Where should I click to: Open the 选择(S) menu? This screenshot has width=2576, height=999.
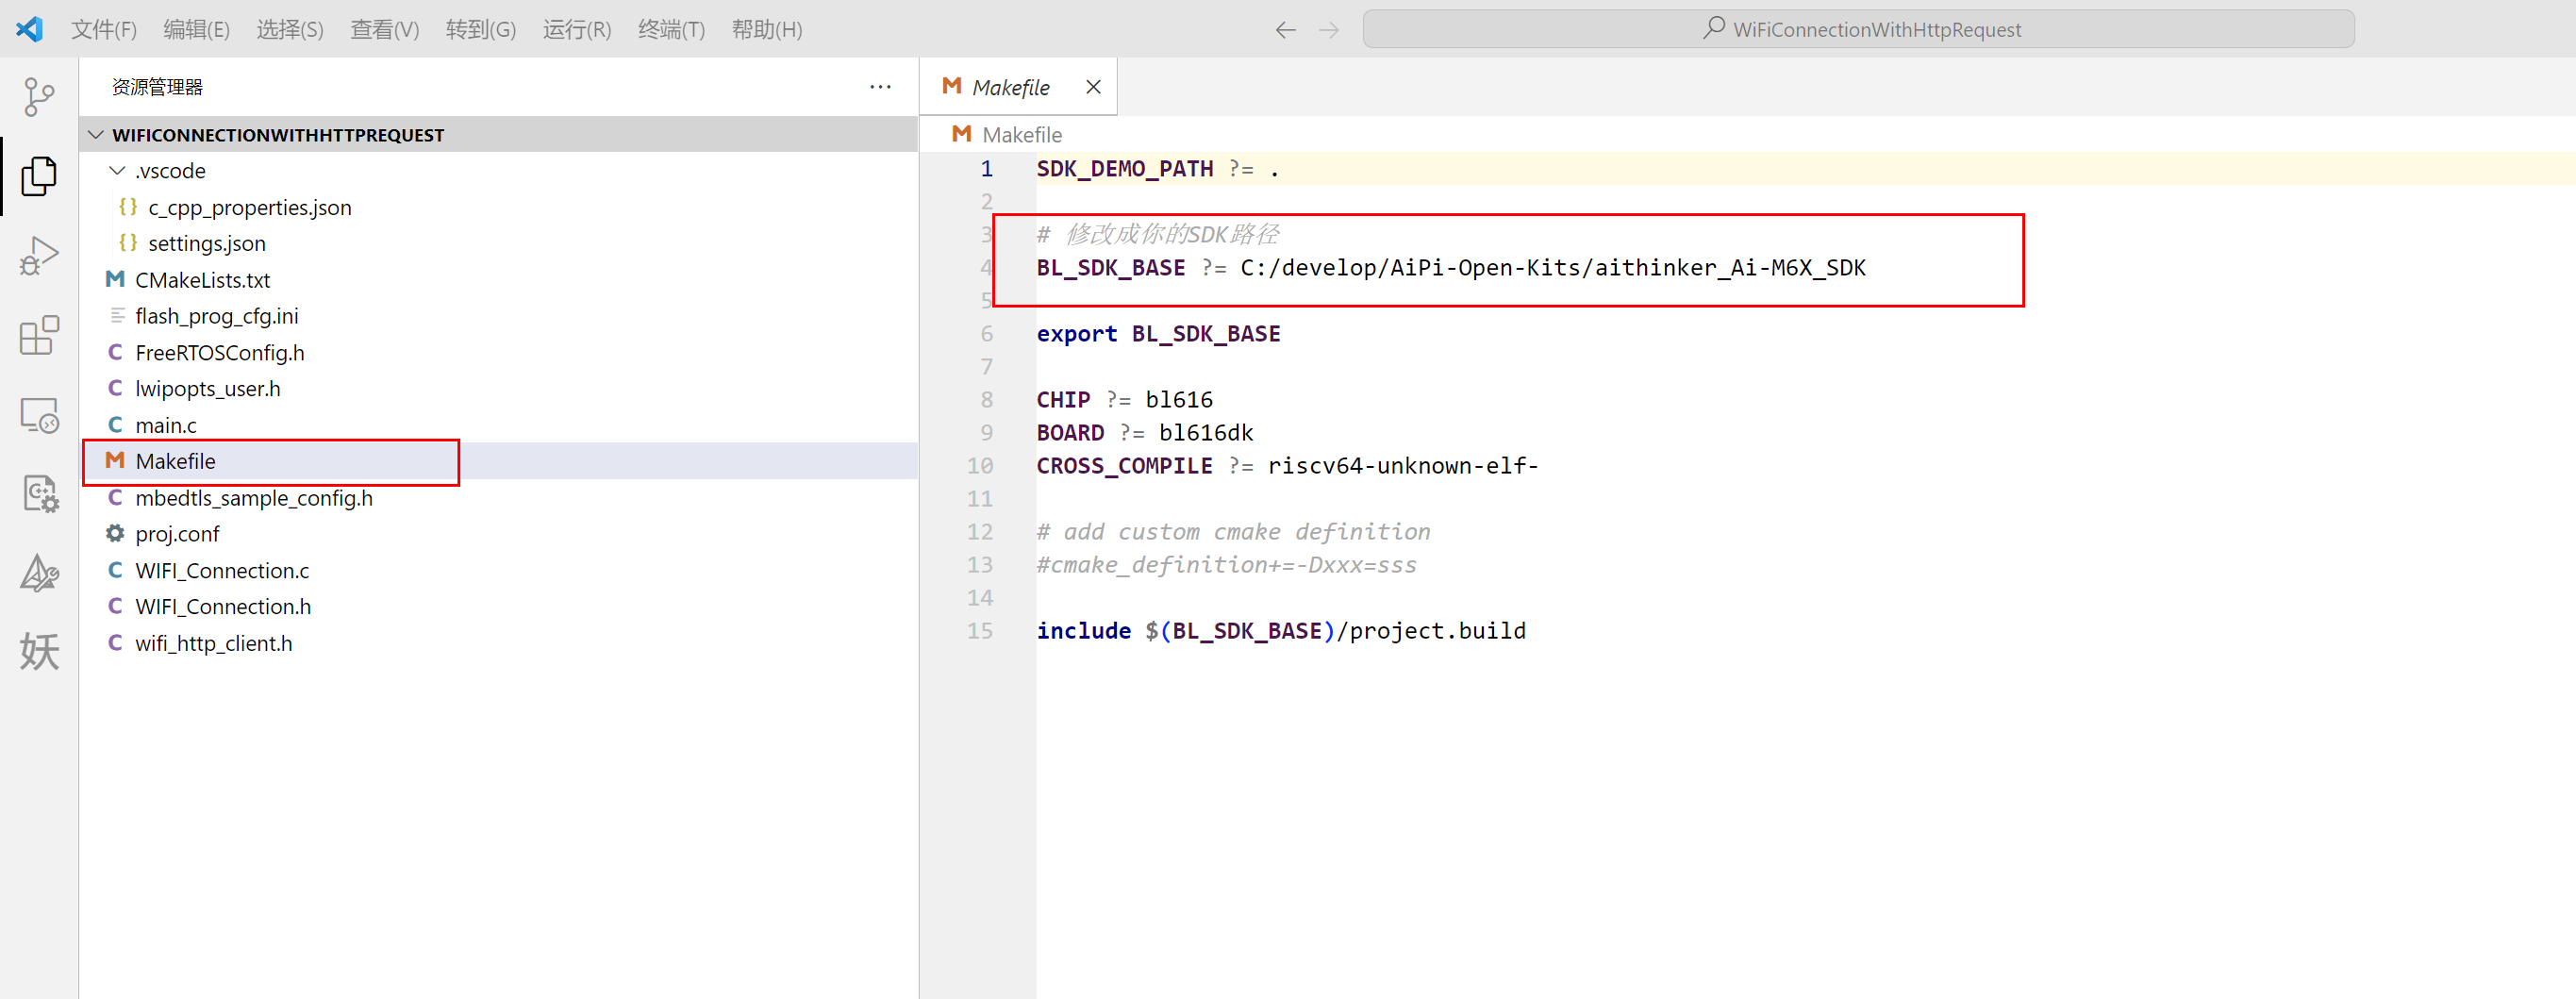[x=290, y=30]
